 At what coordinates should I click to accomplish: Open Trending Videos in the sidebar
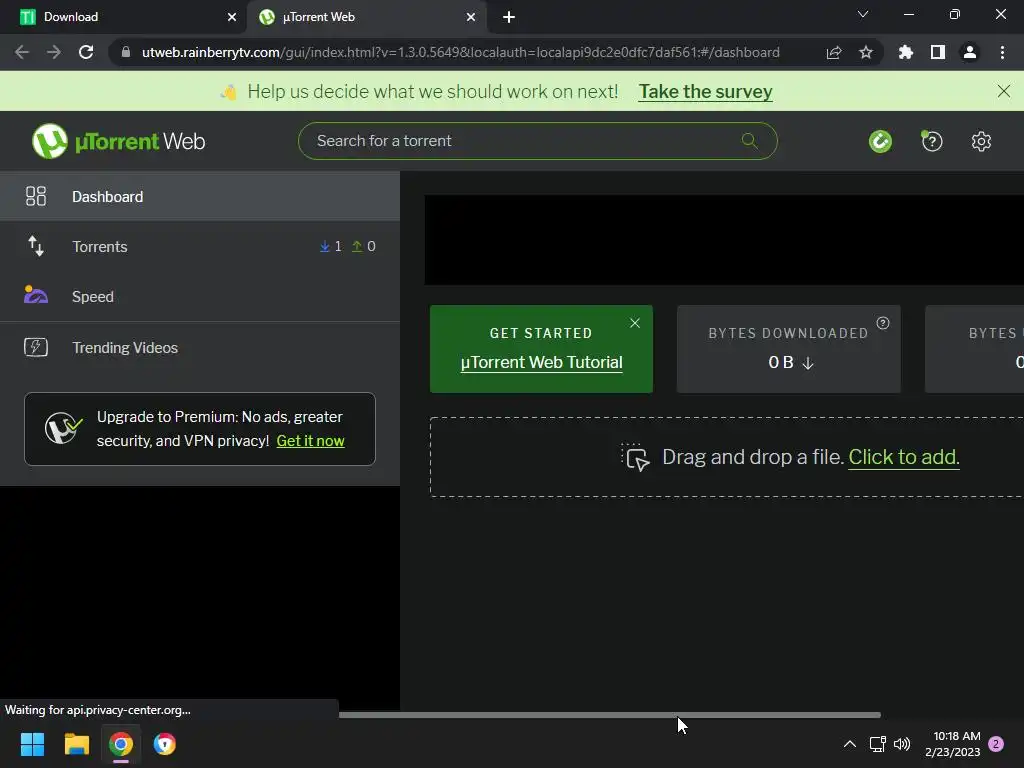[x=200, y=347]
